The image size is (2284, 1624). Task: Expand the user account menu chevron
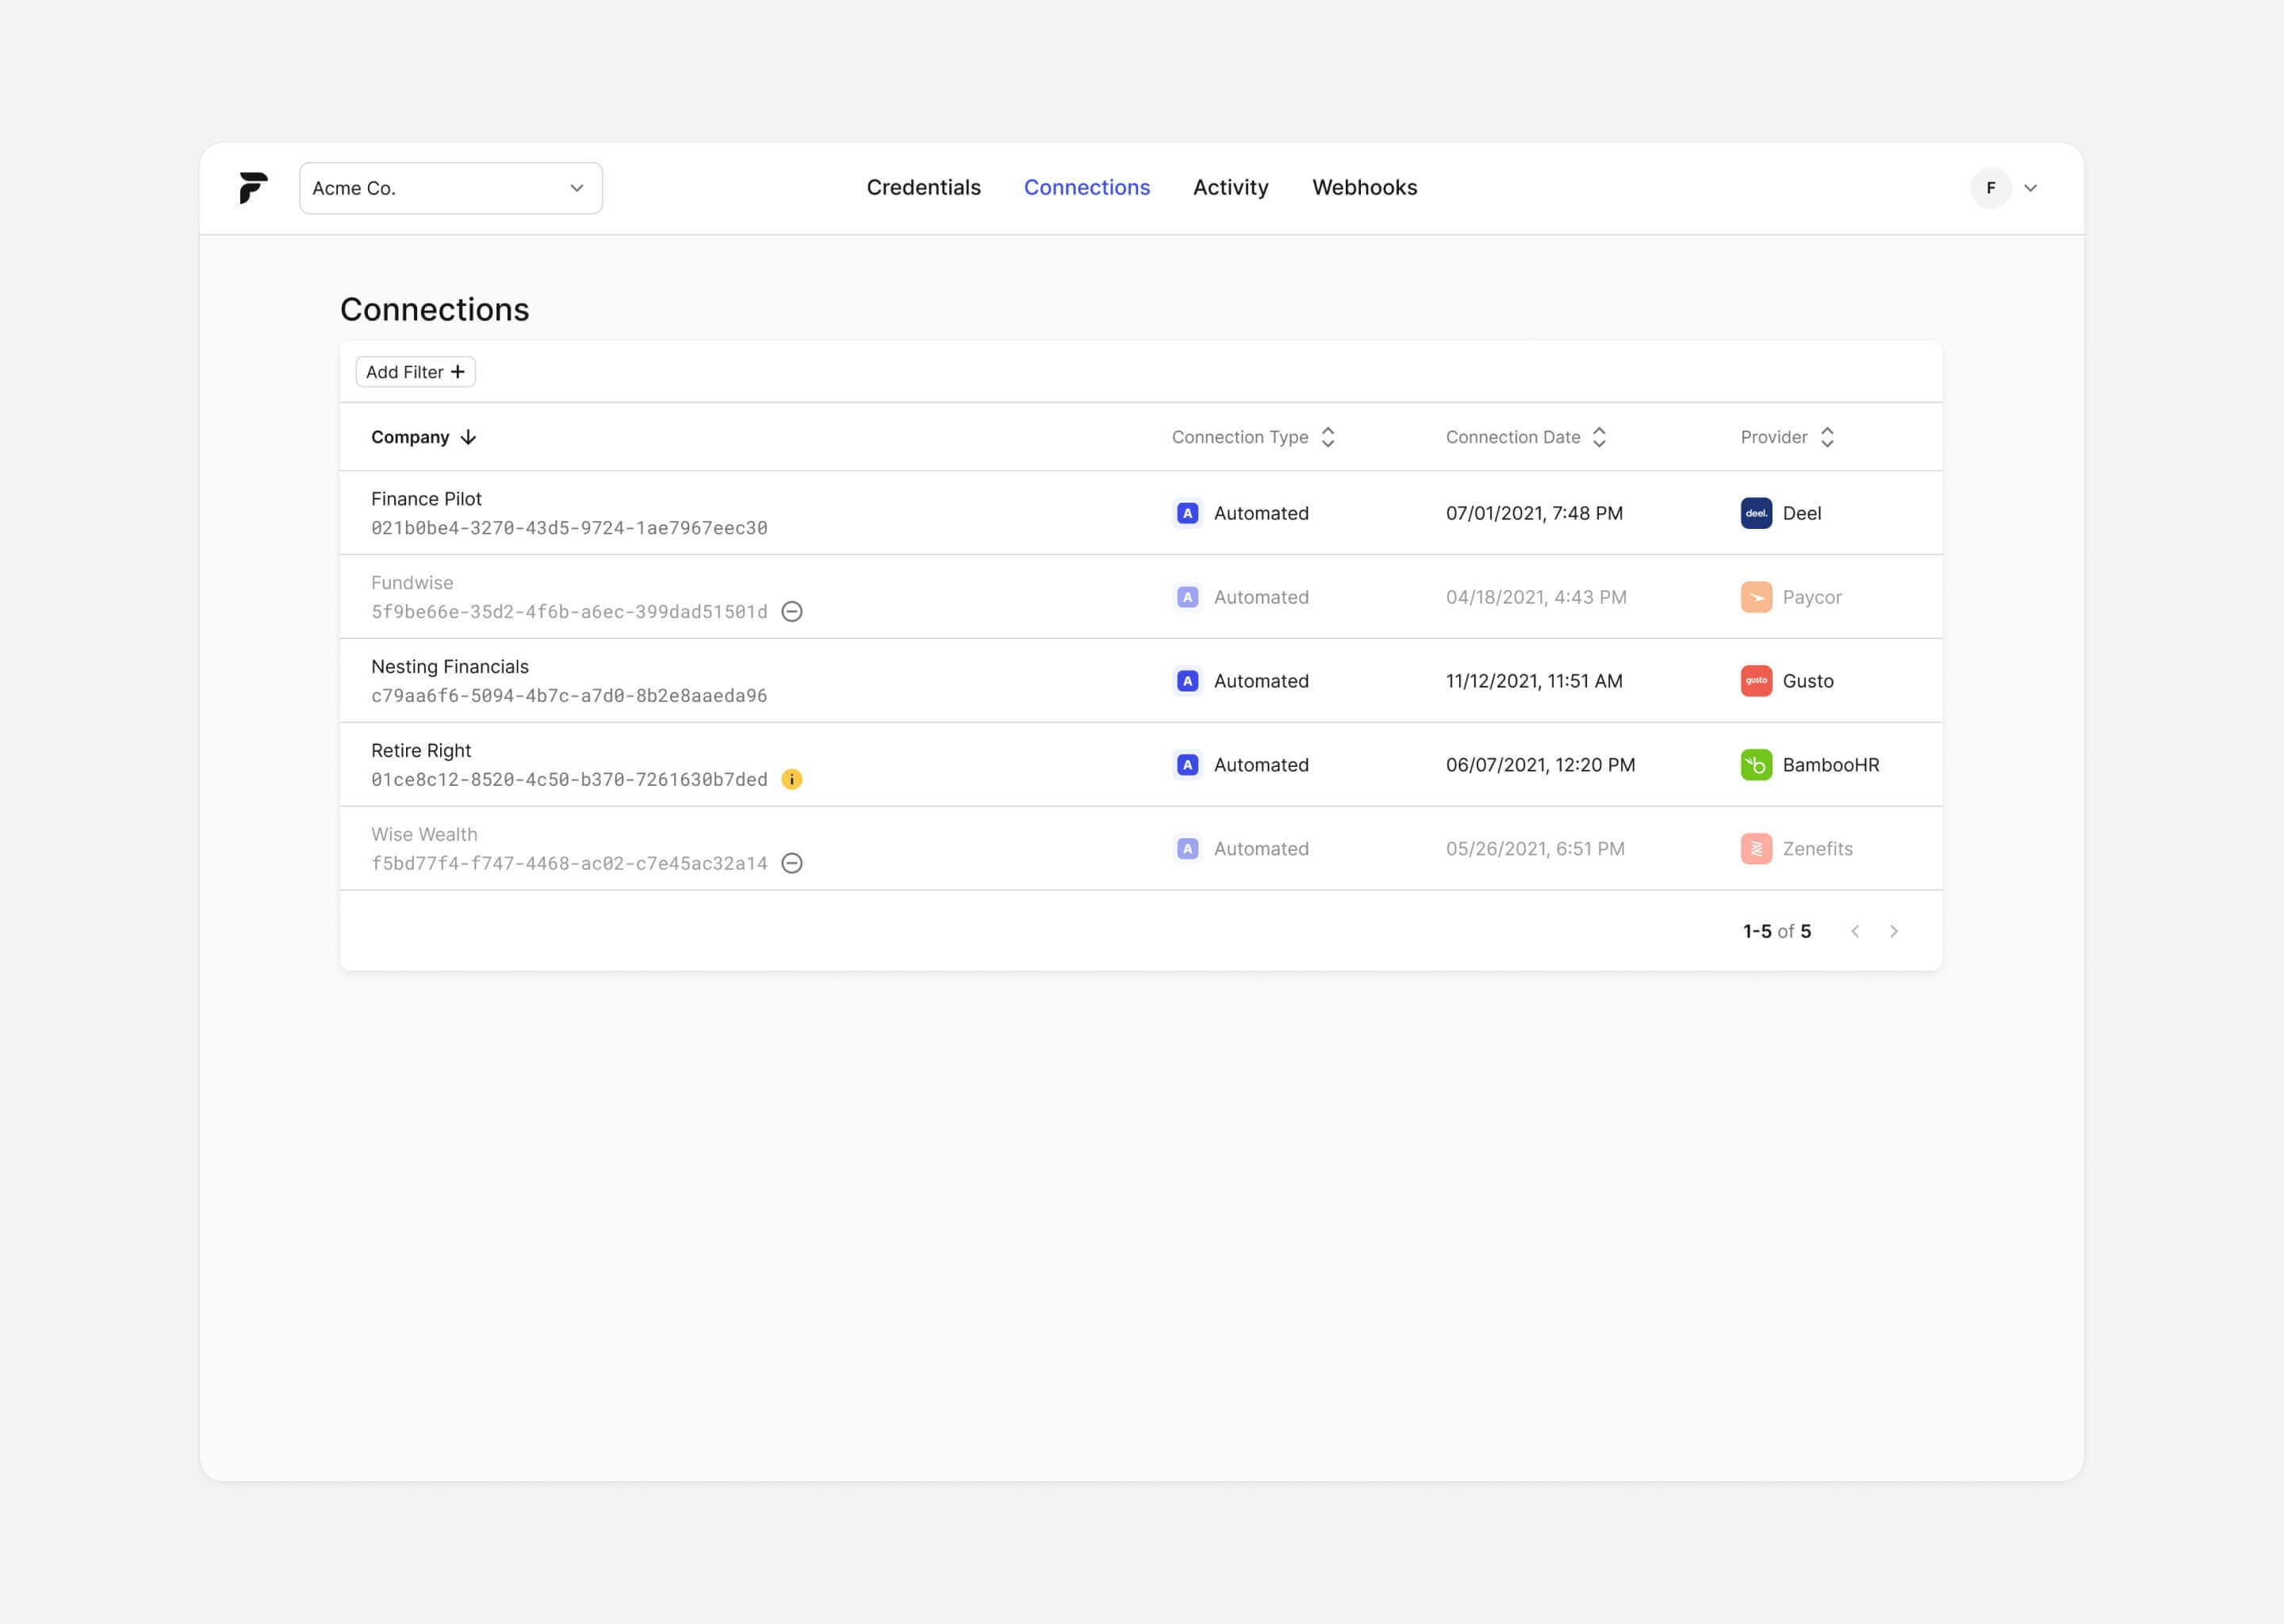click(x=2030, y=188)
